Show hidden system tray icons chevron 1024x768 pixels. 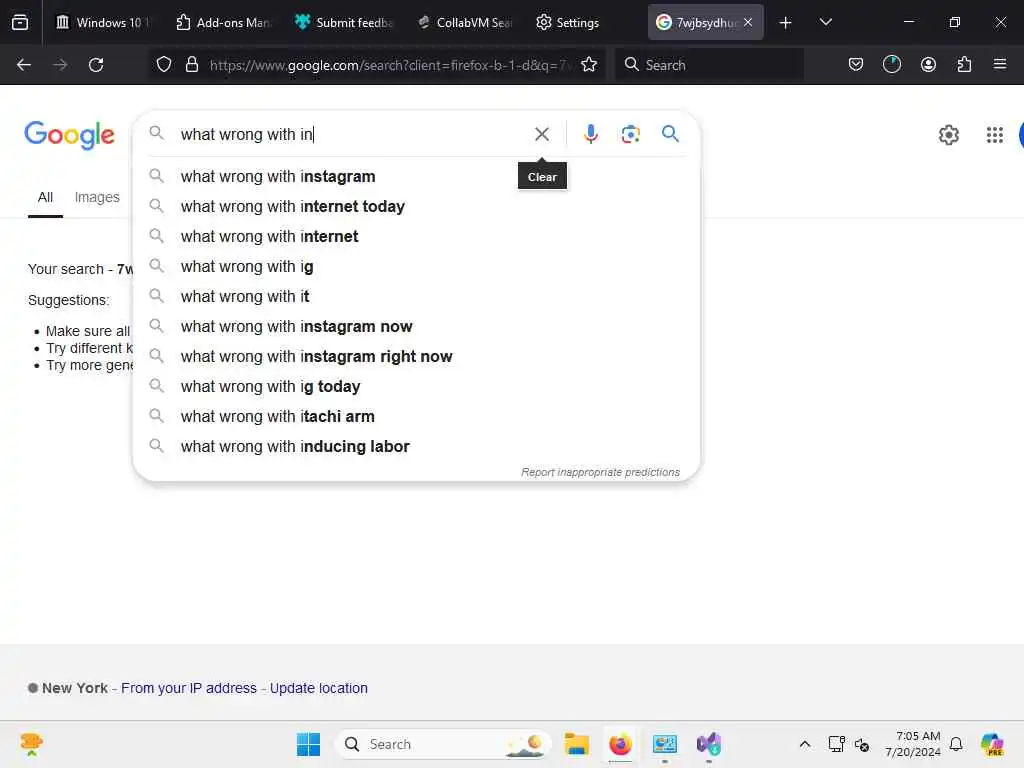805,744
